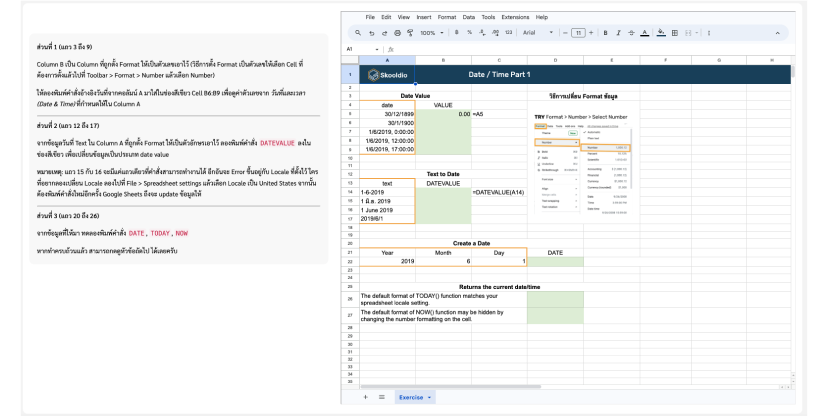Decrease decimal places
This screenshot has height=416, width=827.
coord(482,33)
